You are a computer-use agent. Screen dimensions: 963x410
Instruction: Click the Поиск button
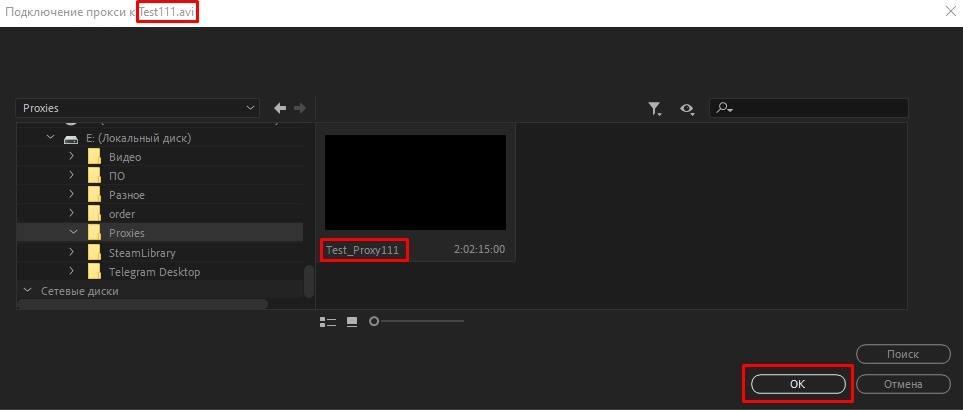pyautogui.click(x=903, y=354)
